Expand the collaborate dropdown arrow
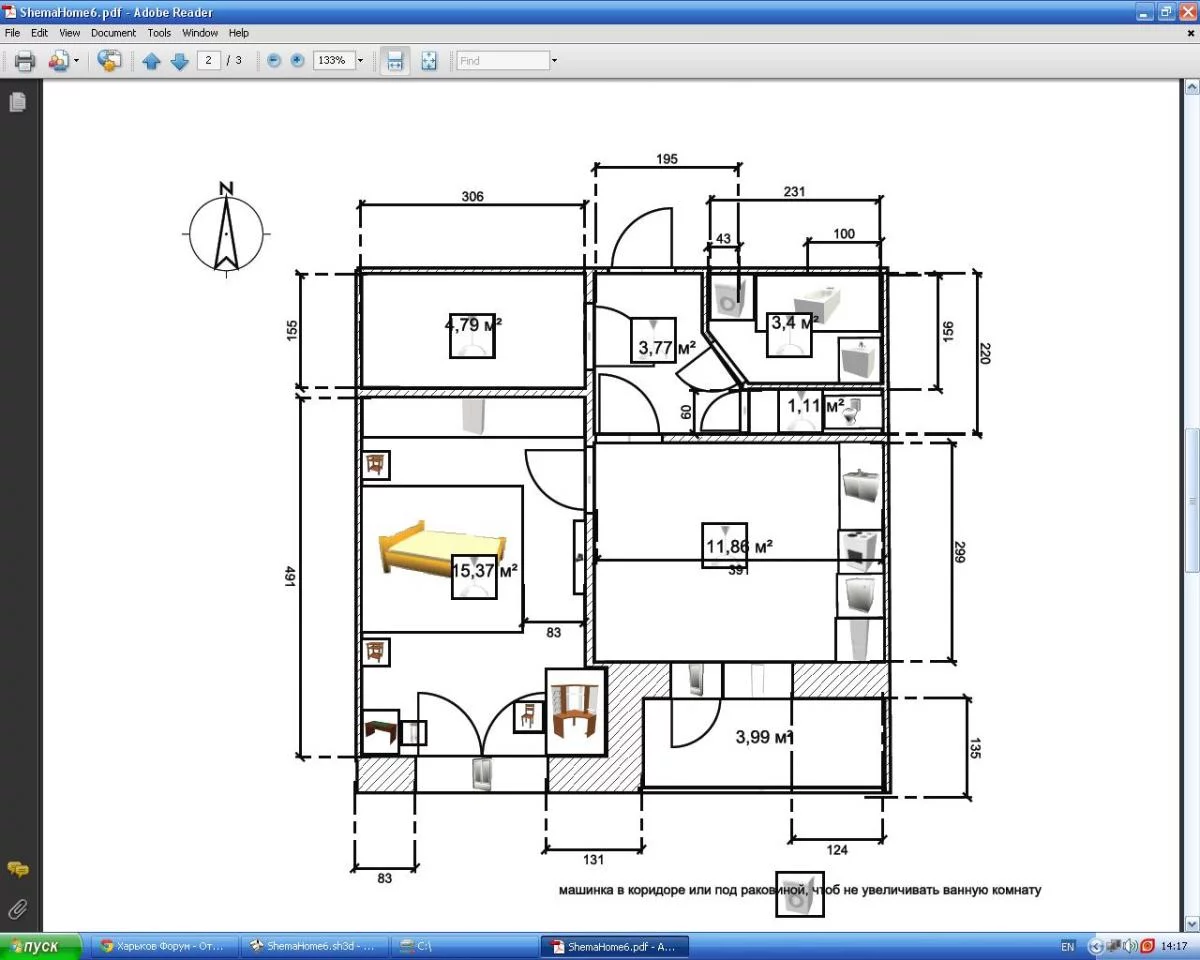1200x960 pixels. [x=76, y=61]
